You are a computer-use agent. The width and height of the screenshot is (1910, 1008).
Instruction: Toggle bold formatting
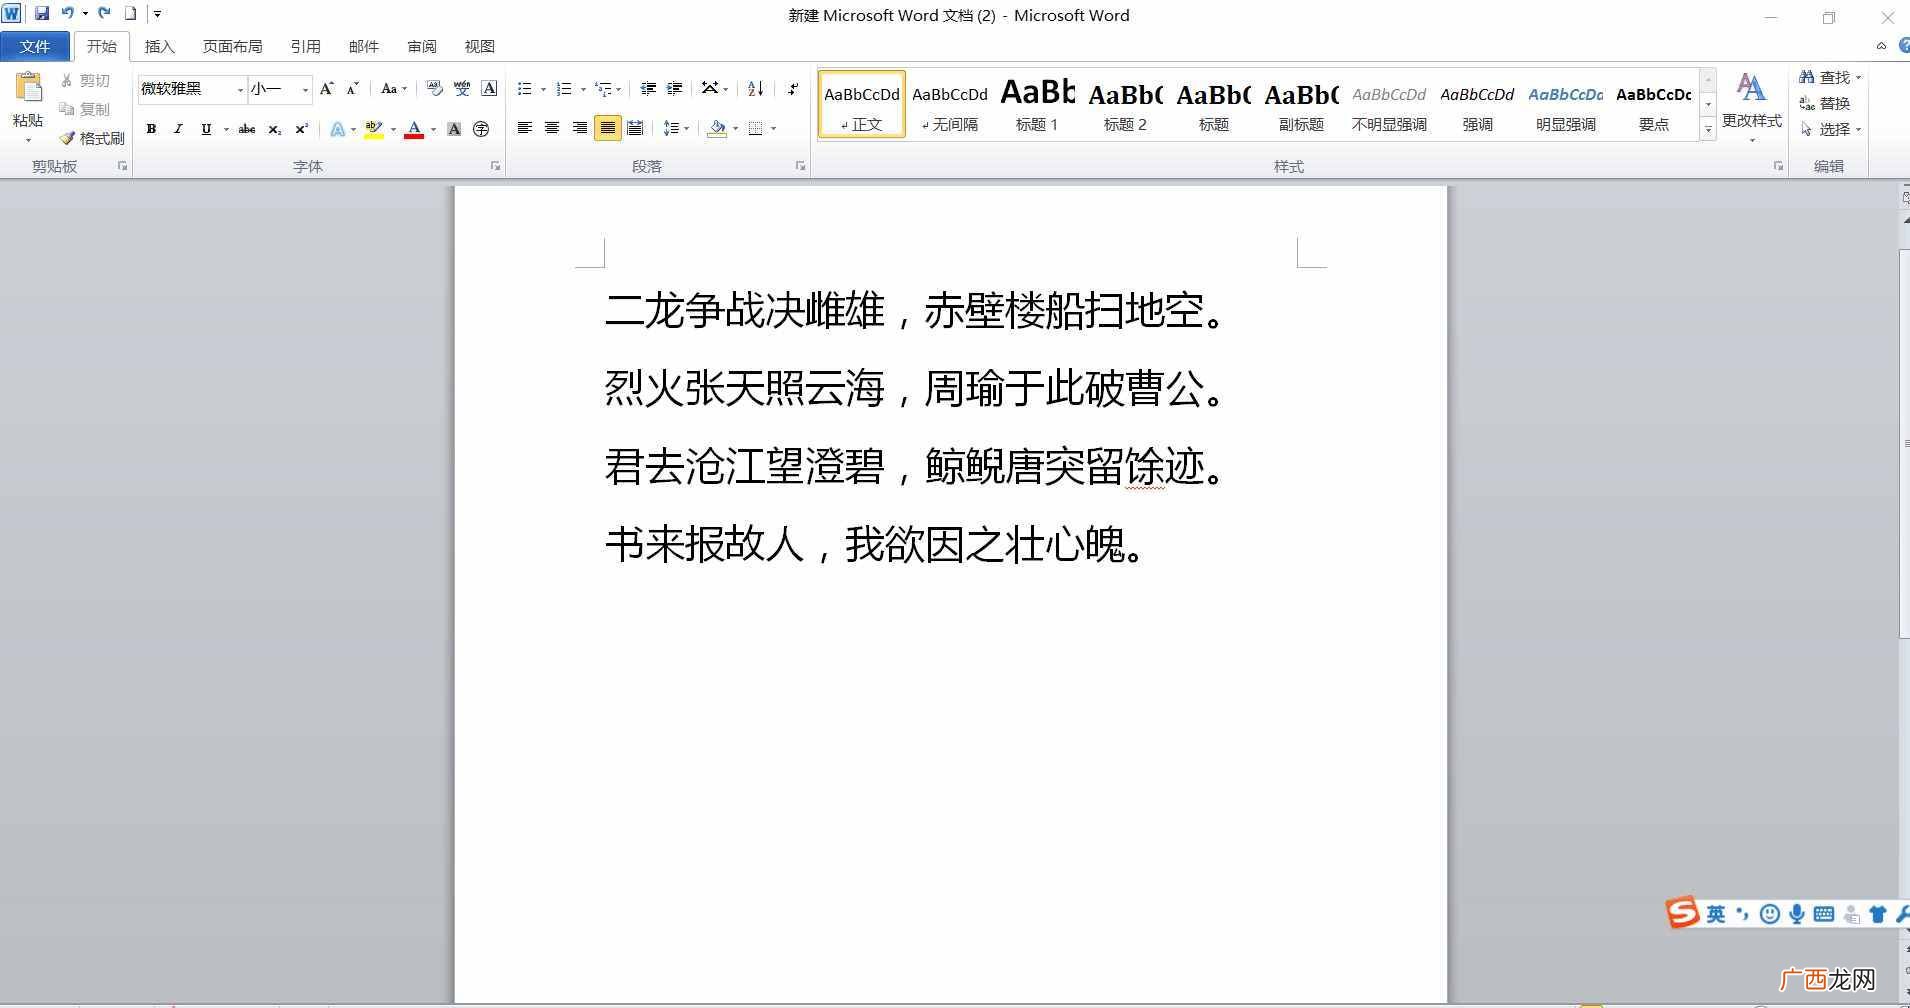point(151,129)
